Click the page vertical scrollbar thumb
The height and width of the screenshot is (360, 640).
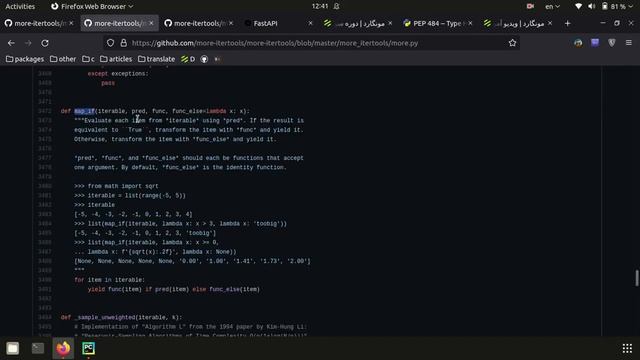636,278
